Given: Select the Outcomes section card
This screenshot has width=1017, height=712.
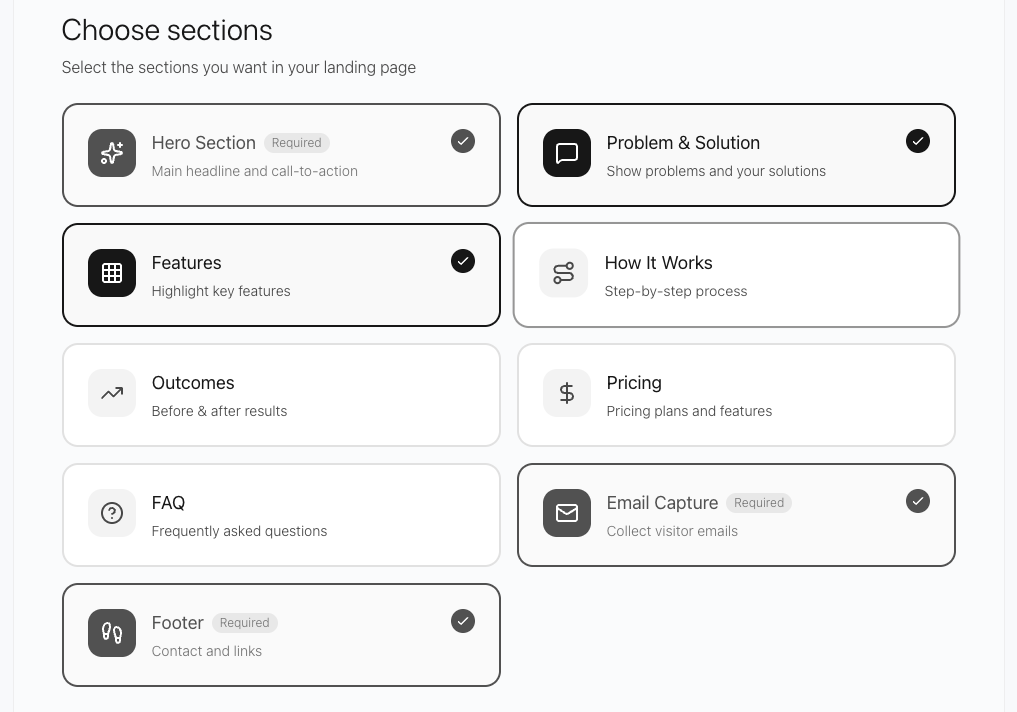Looking at the screenshot, I should [x=281, y=394].
